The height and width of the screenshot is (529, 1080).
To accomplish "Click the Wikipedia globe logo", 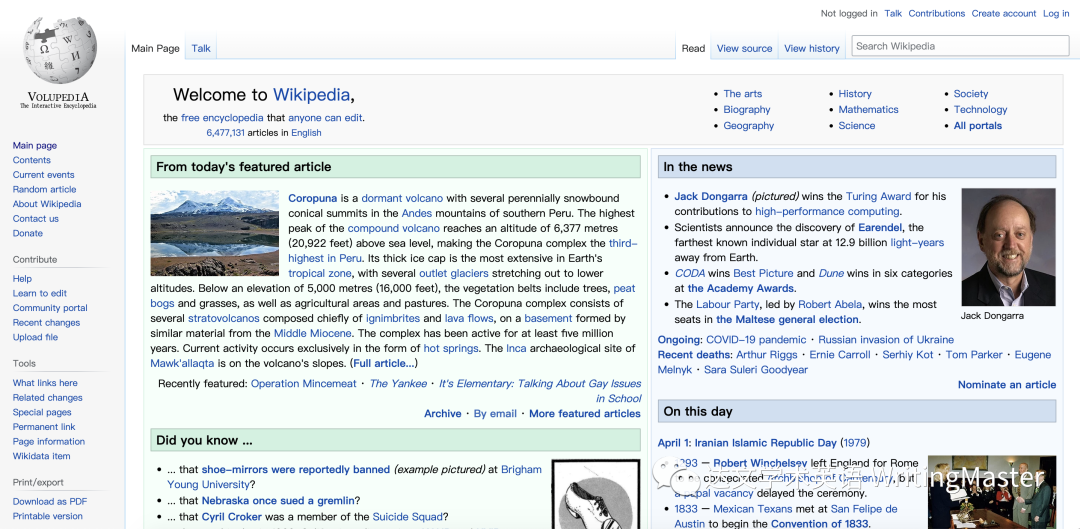I will pyautogui.click(x=59, y=50).
